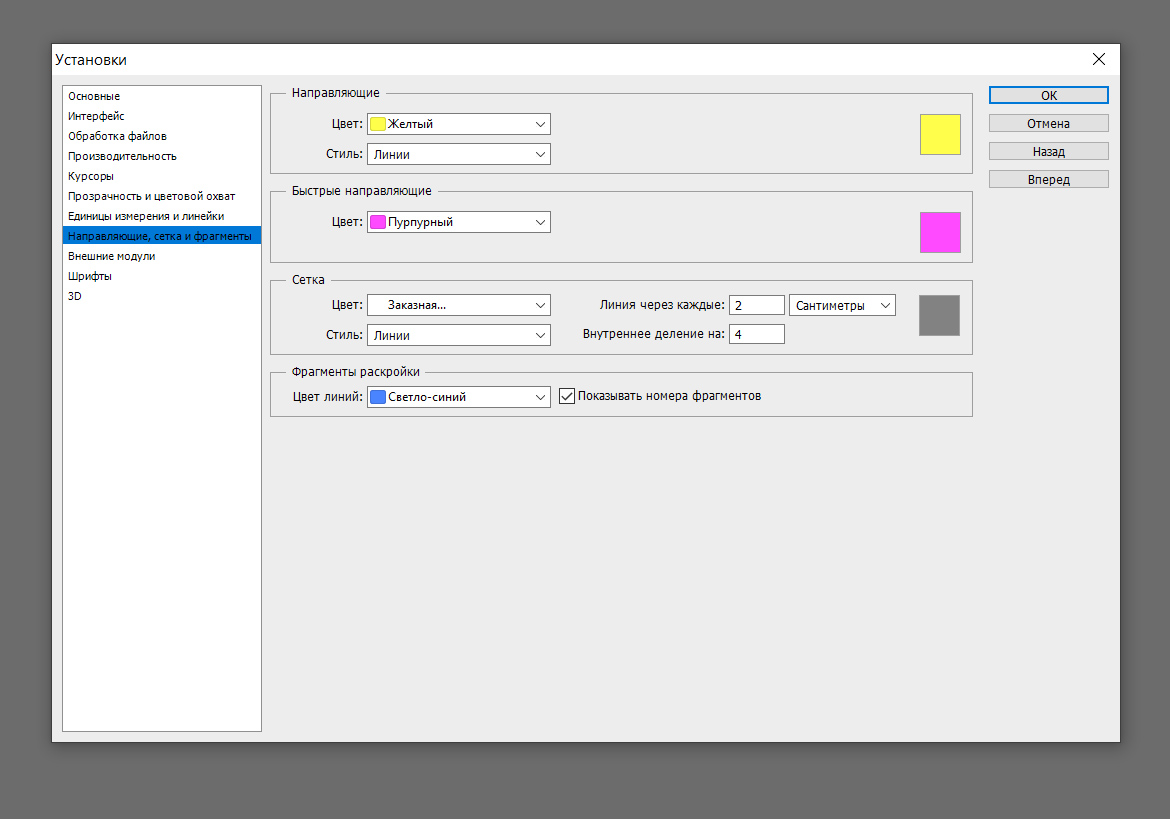The width and height of the screenshot is (1170, 819).
Task: Select 'Основные' in the settings list
Action: pyautogui.click(x=94, y=96)
